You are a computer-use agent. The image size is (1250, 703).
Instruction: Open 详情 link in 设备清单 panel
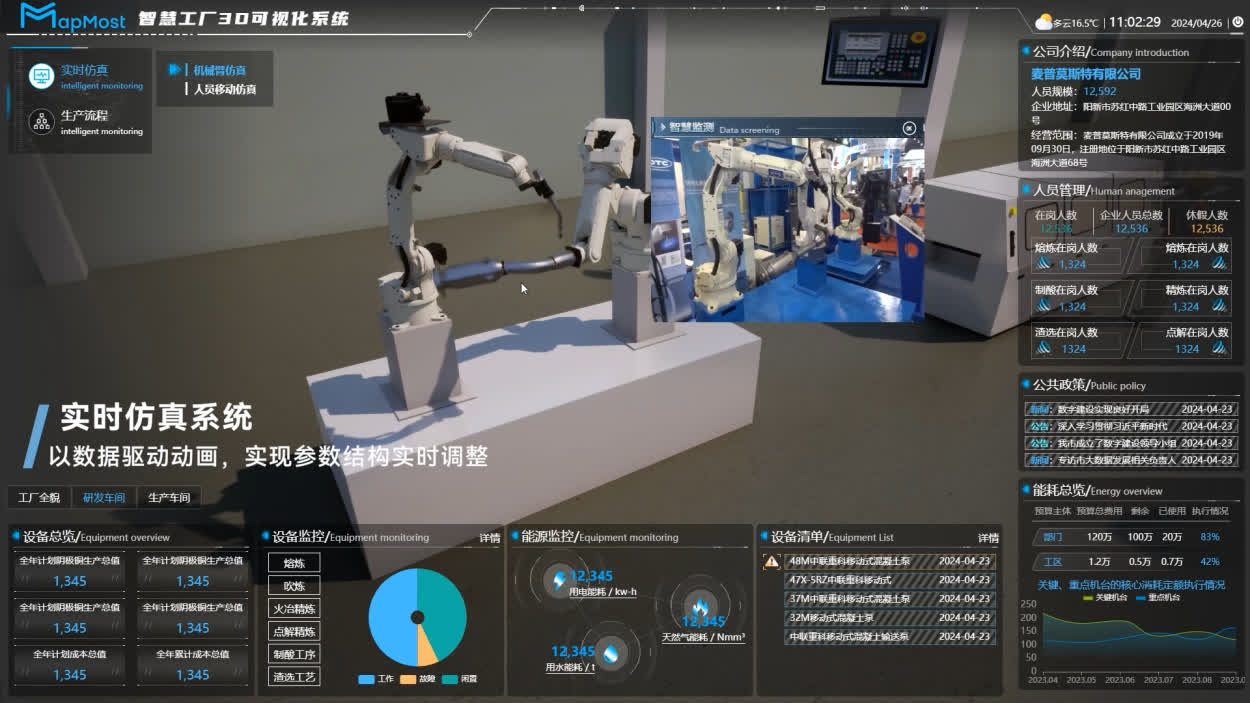[x=988, y=538]
